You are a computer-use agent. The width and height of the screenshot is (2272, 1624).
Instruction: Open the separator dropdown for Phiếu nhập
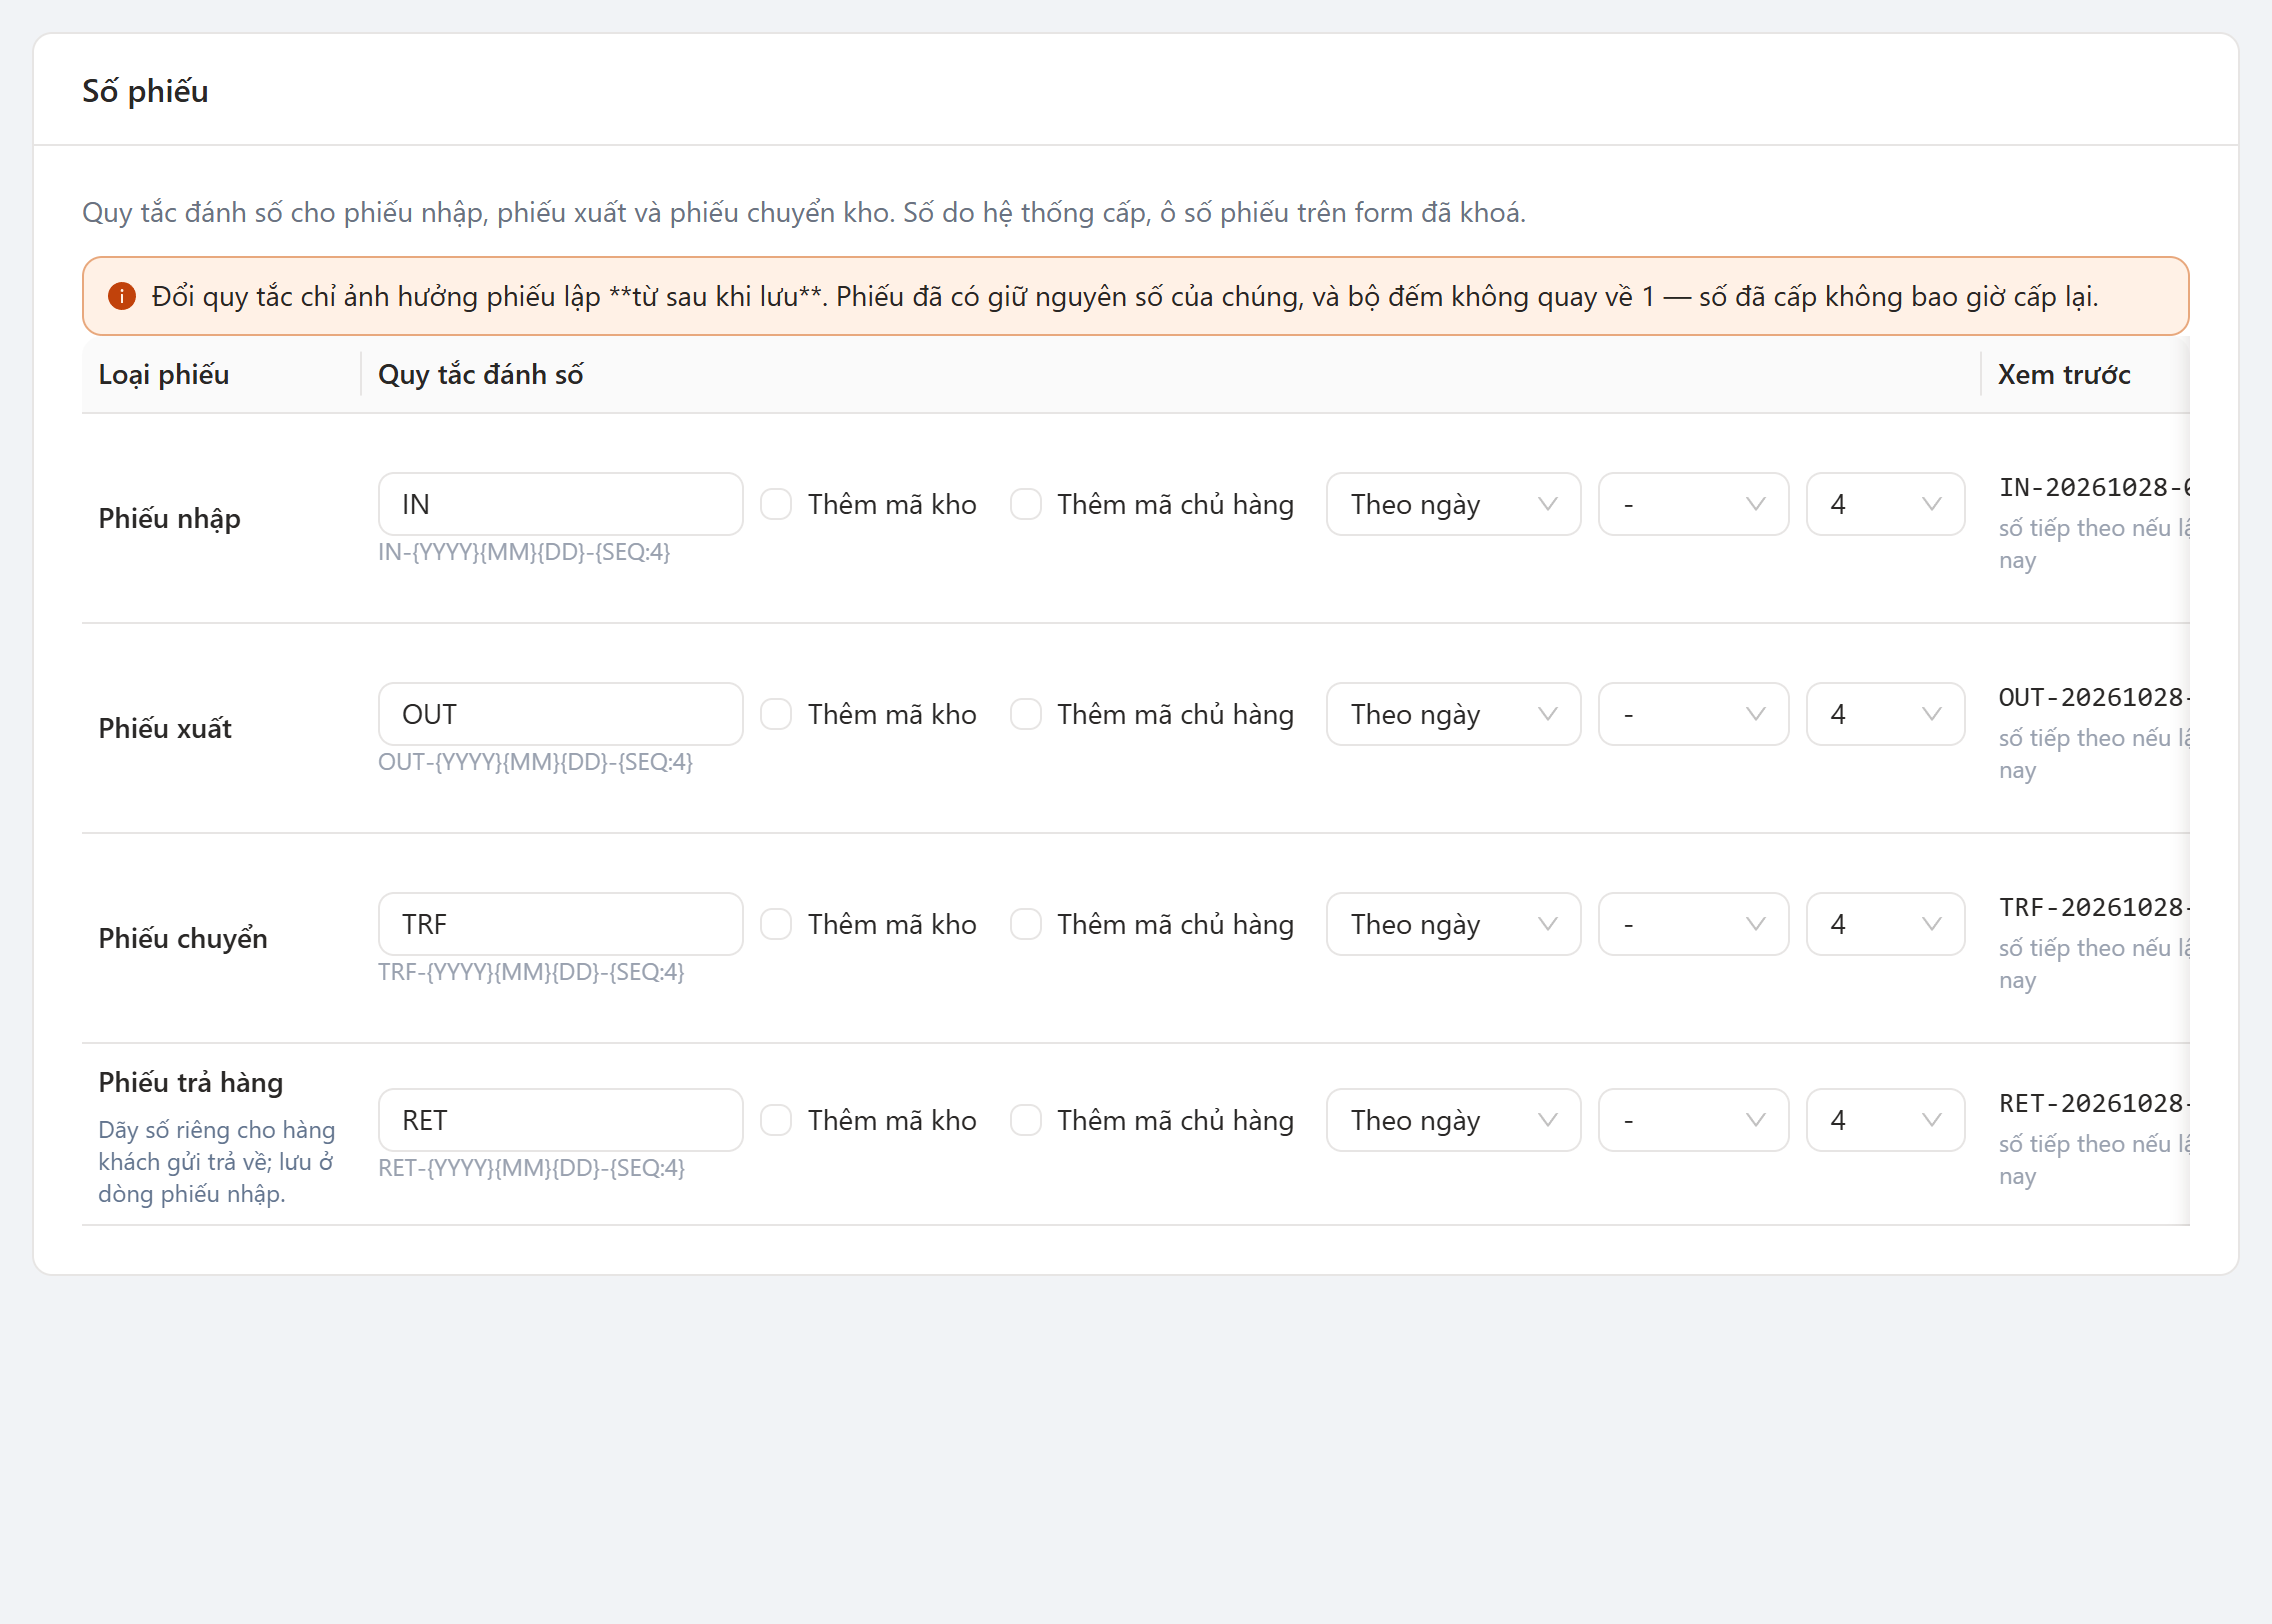tap(1693, 504)
